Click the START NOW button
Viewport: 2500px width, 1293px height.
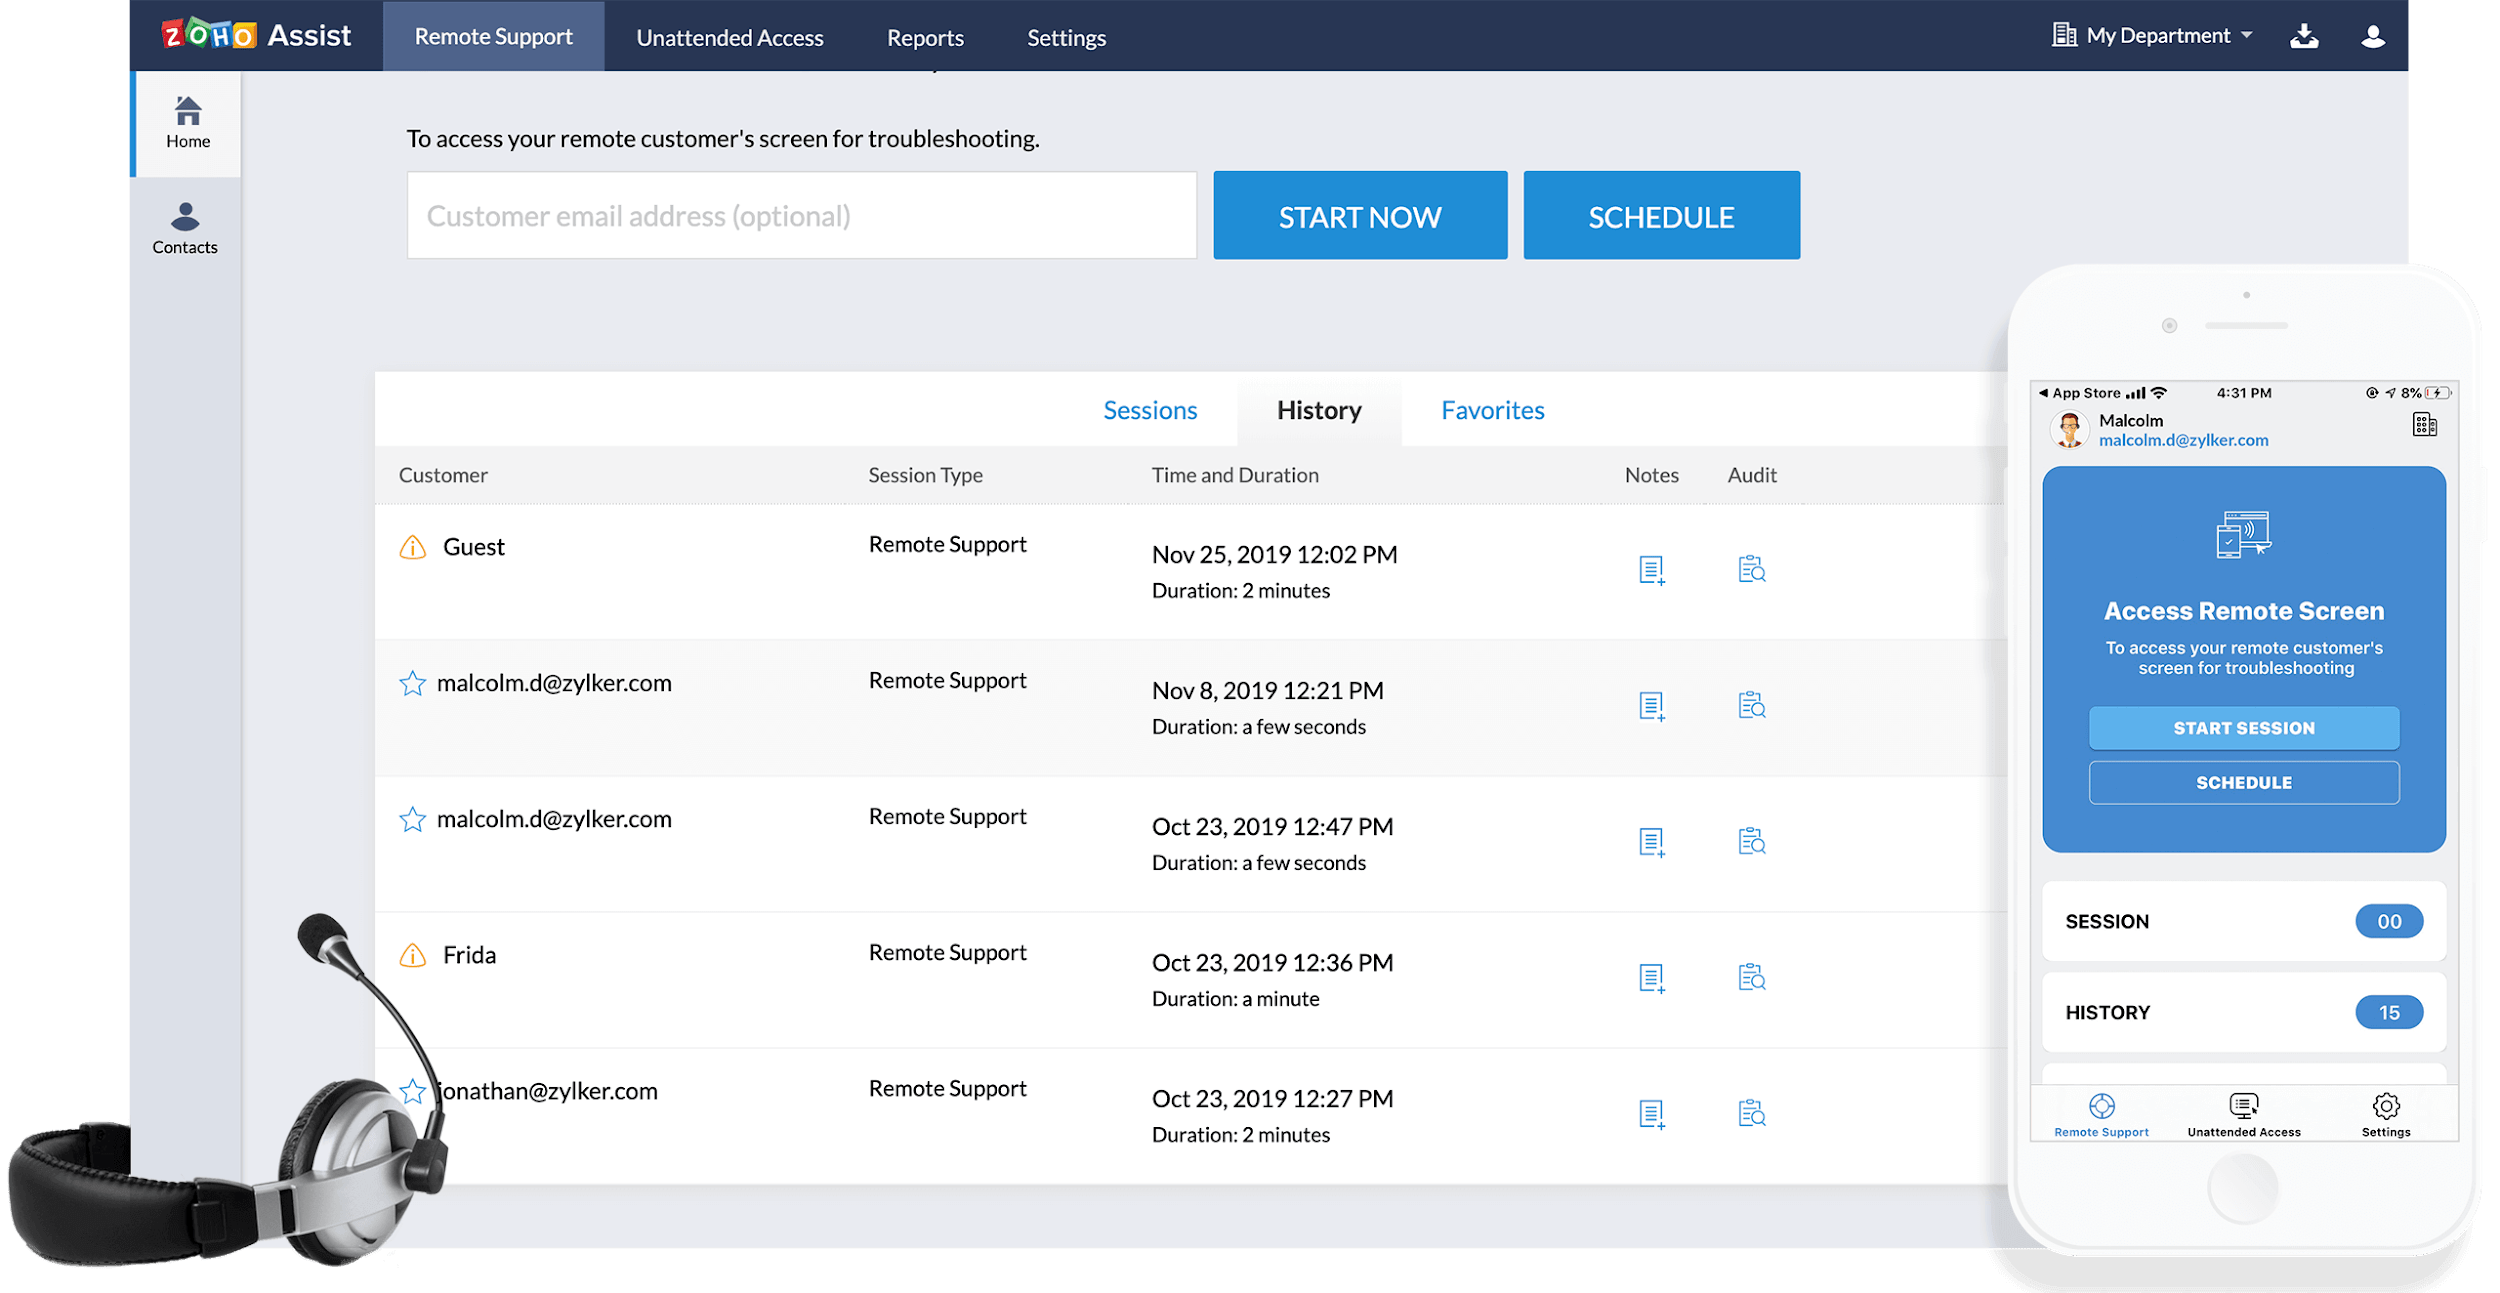[x=1360, y=215]
